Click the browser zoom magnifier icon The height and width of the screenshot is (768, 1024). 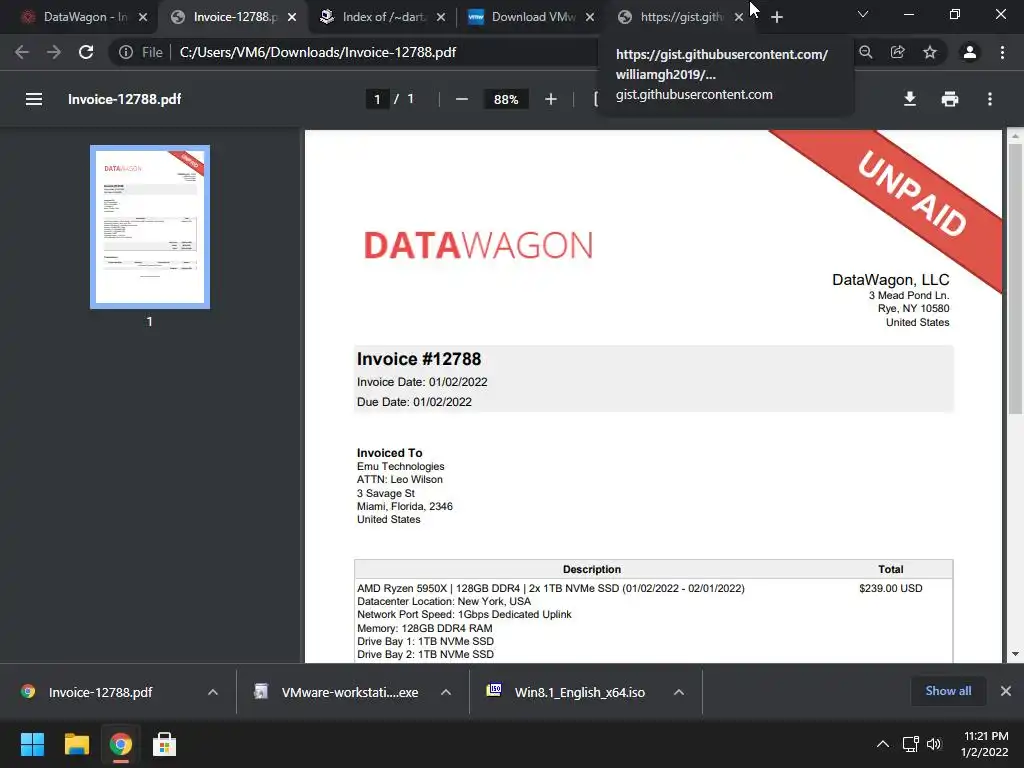pos(866,52)
